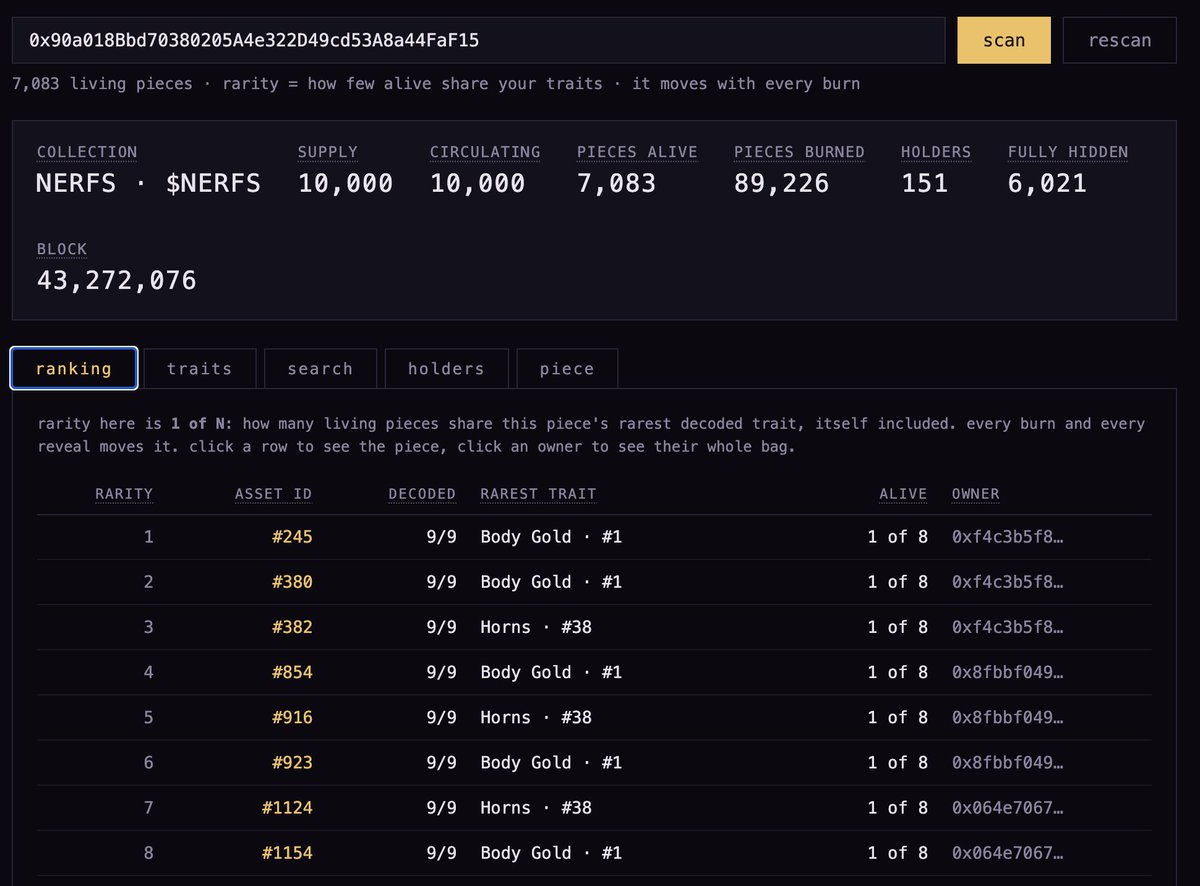Click owner 0xf4c3b5f8… in row #245
Image resolution: width=1200 pixels, height=886 pixels.
1007,537
